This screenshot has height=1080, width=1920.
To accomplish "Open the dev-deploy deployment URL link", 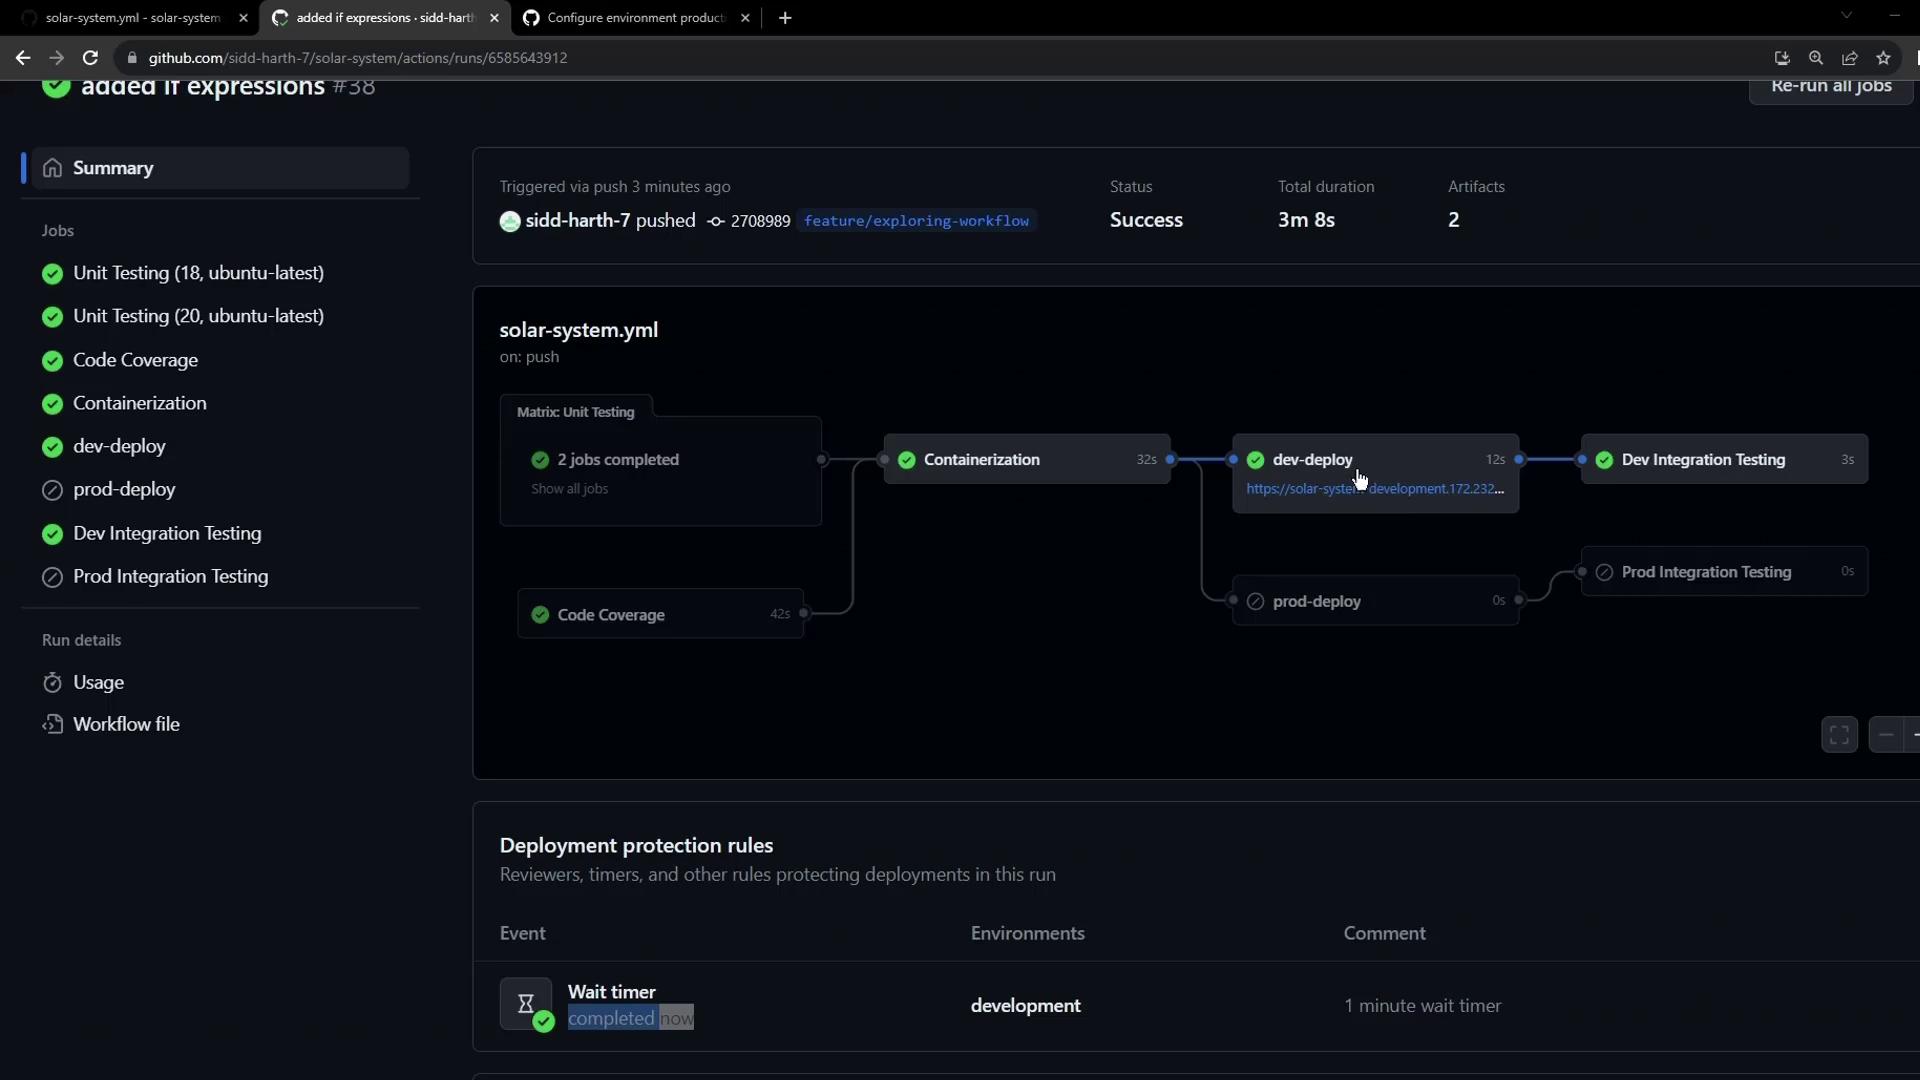I will [x=1374, y=489].
